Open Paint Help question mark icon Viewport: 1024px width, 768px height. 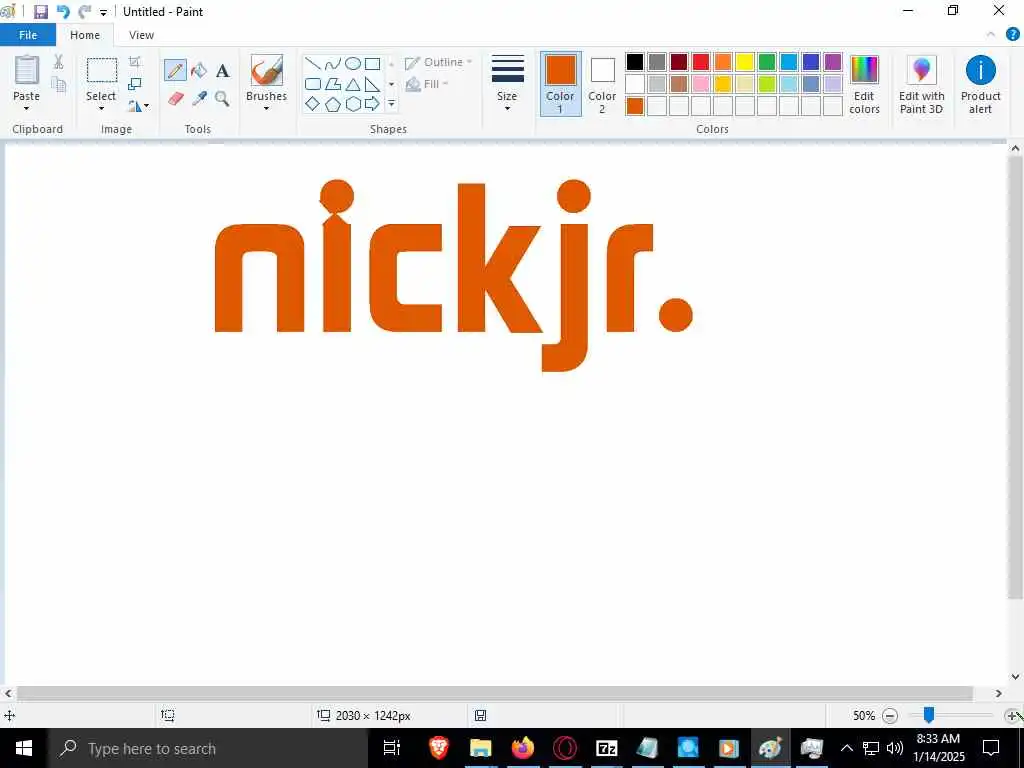pyautogui.click(x=1013, y=35)
